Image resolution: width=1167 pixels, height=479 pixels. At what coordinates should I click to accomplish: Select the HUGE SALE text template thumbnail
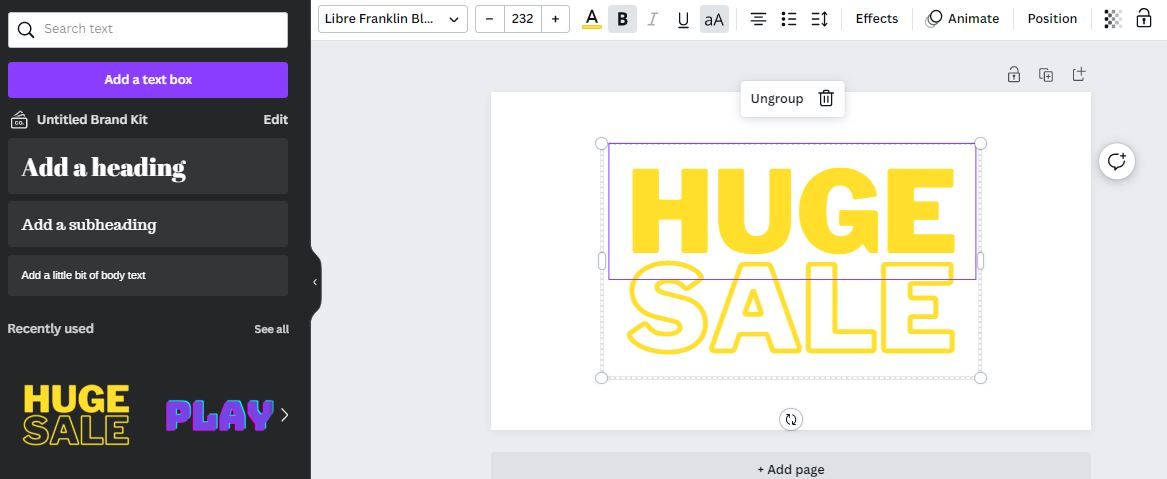tap(76, 414)
